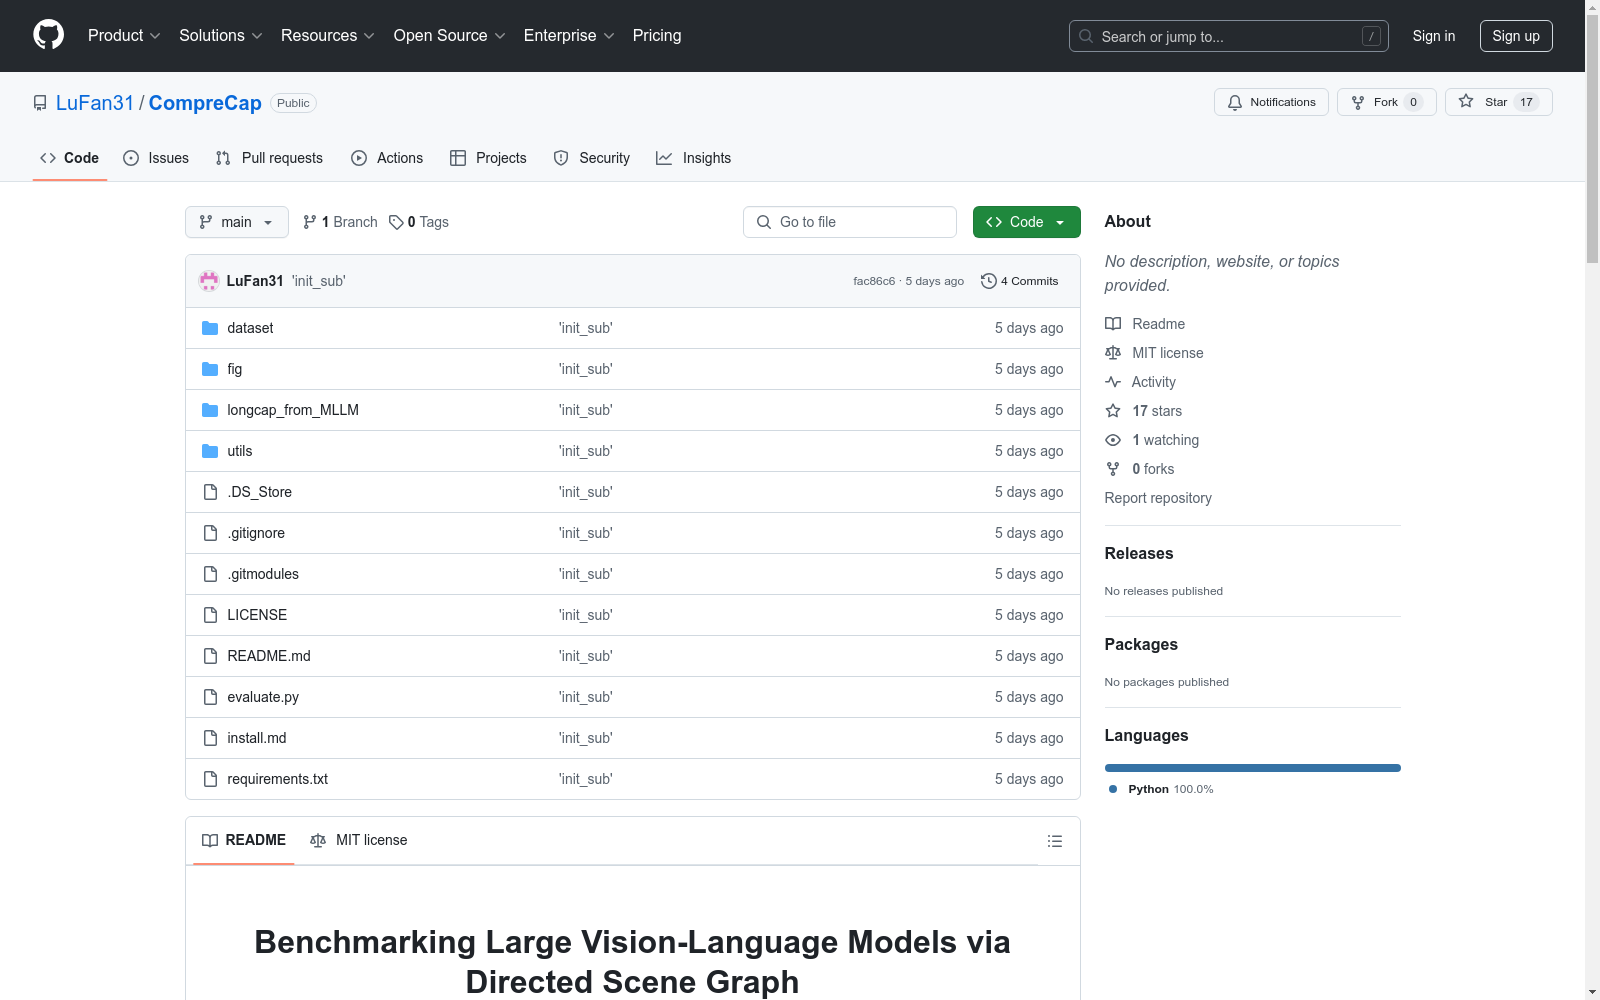The width and height of the screenshot is (1600, 1000).
Task: Select the Code repository tab
Action: point(70,158)
